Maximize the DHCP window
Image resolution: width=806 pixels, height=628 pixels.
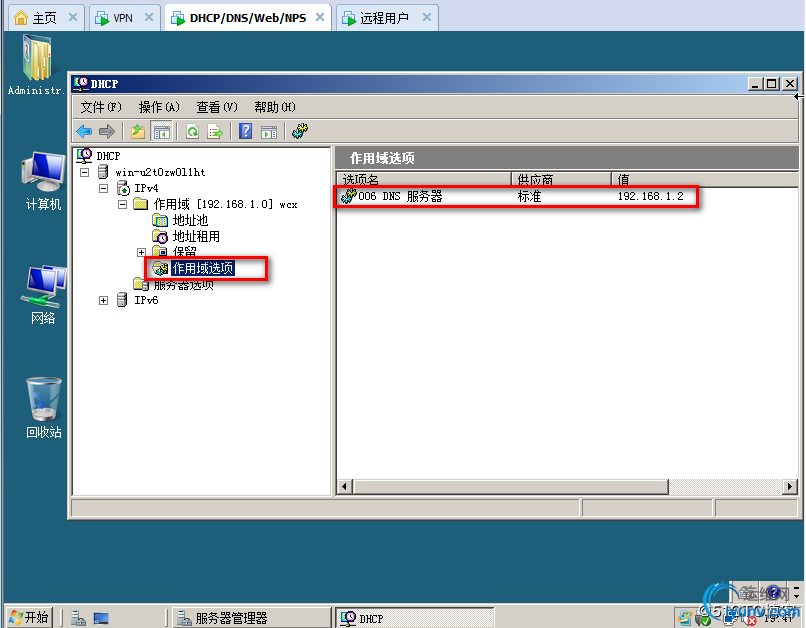click(x=772, y=84)
